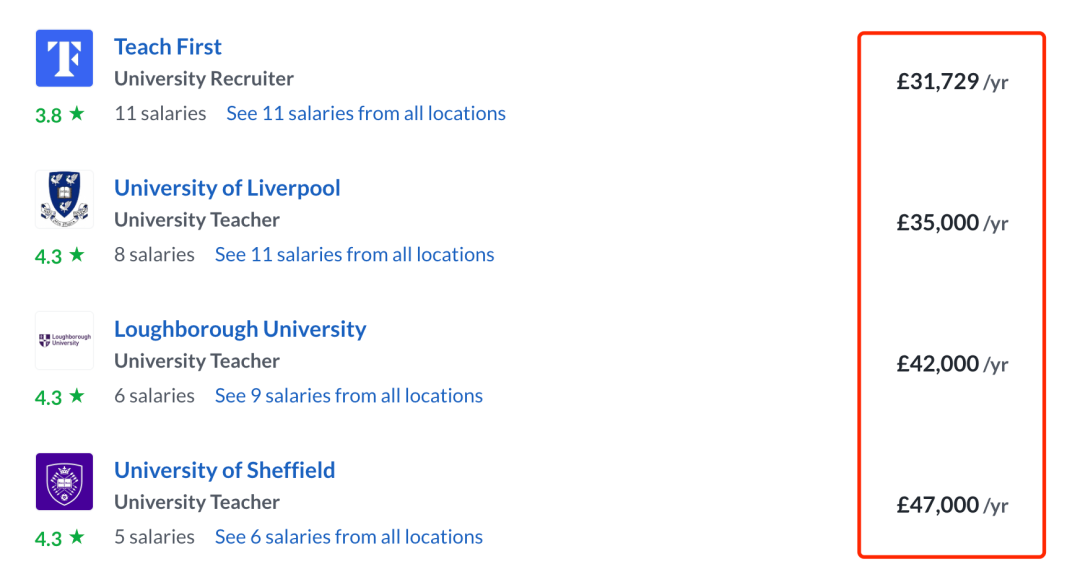Open the University of Liverpool link

click(x=227, y=188)
